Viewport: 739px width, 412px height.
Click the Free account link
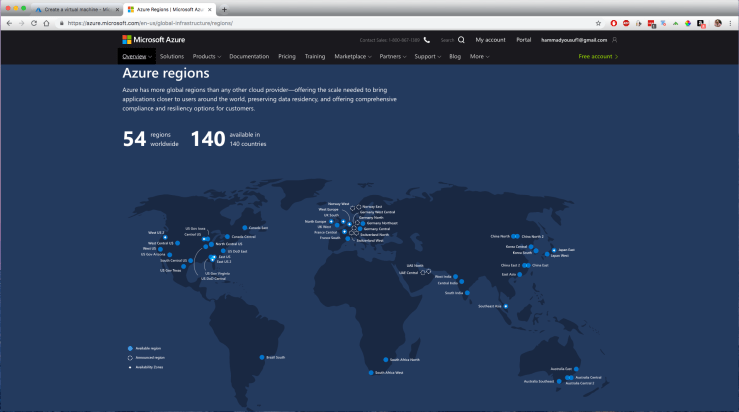[x=598, y=57]
